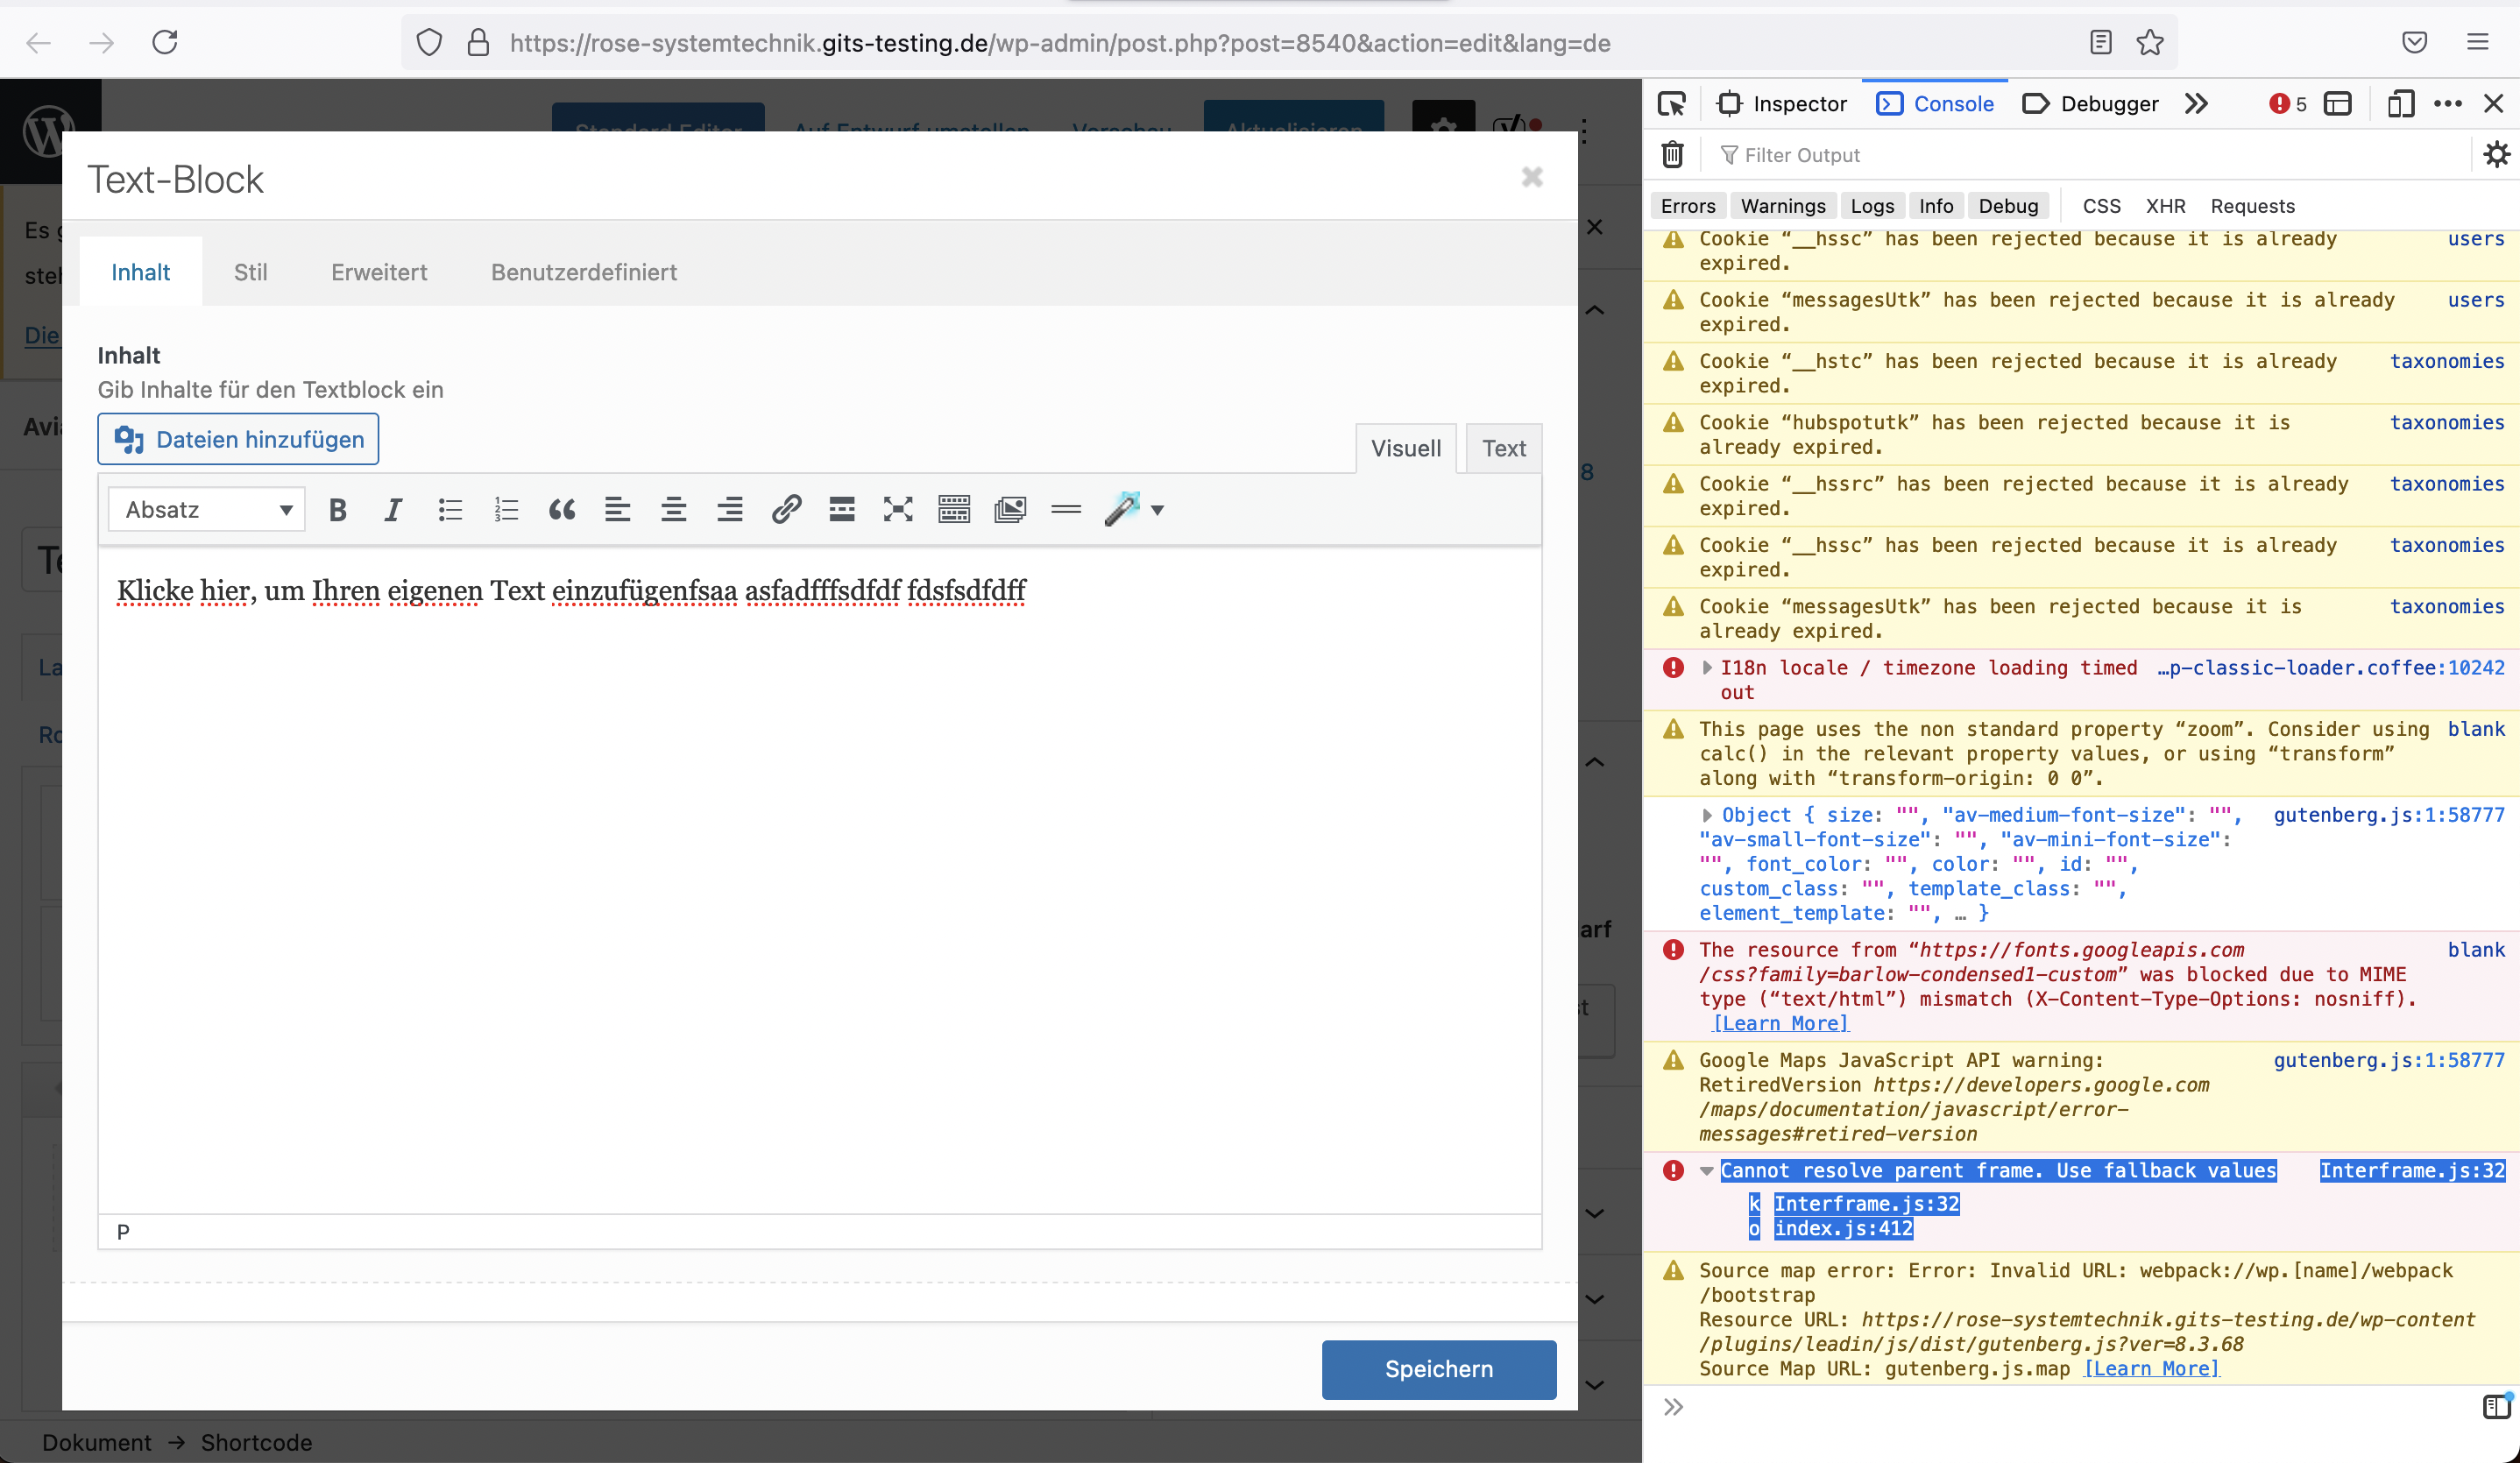Image resolution: width=2520 pixels, height=1463 pixels.
Task: Clear the console output with trash icon
Action: click(1672, 155)
